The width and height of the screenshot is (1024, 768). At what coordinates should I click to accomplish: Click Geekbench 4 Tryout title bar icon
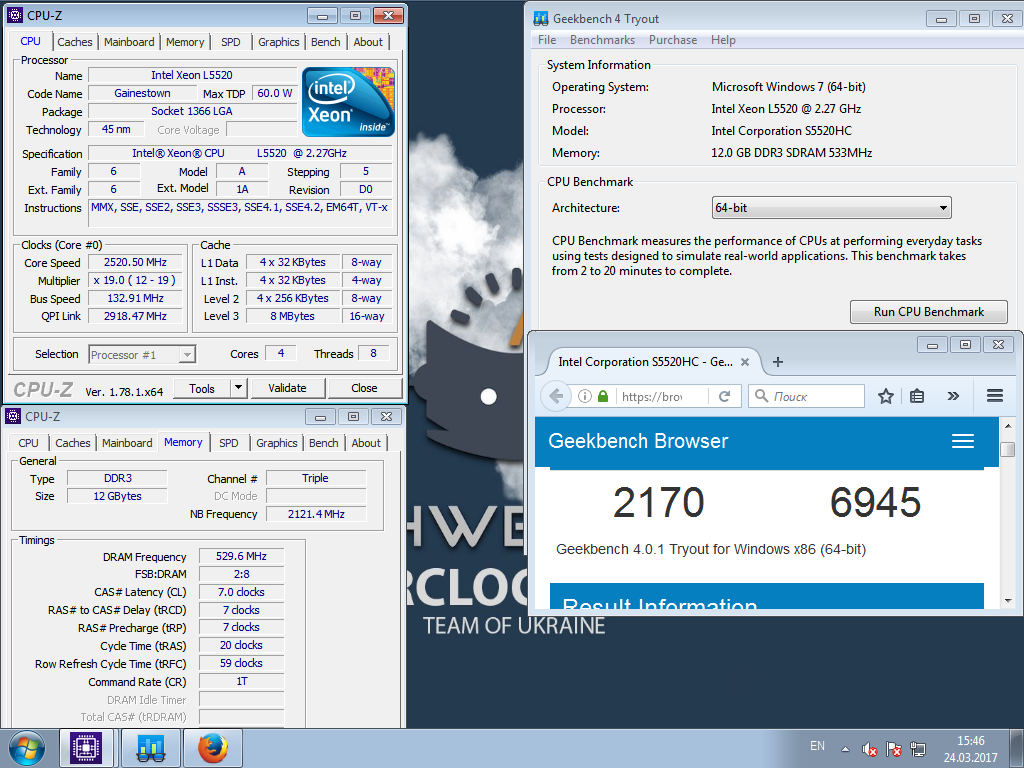point(541,18)
